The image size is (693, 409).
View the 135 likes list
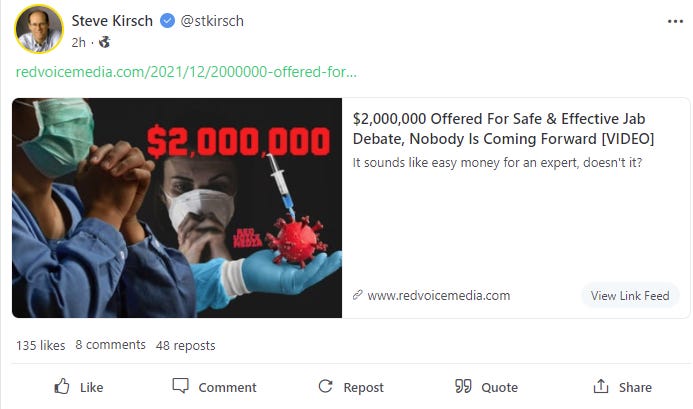[41, 345]
